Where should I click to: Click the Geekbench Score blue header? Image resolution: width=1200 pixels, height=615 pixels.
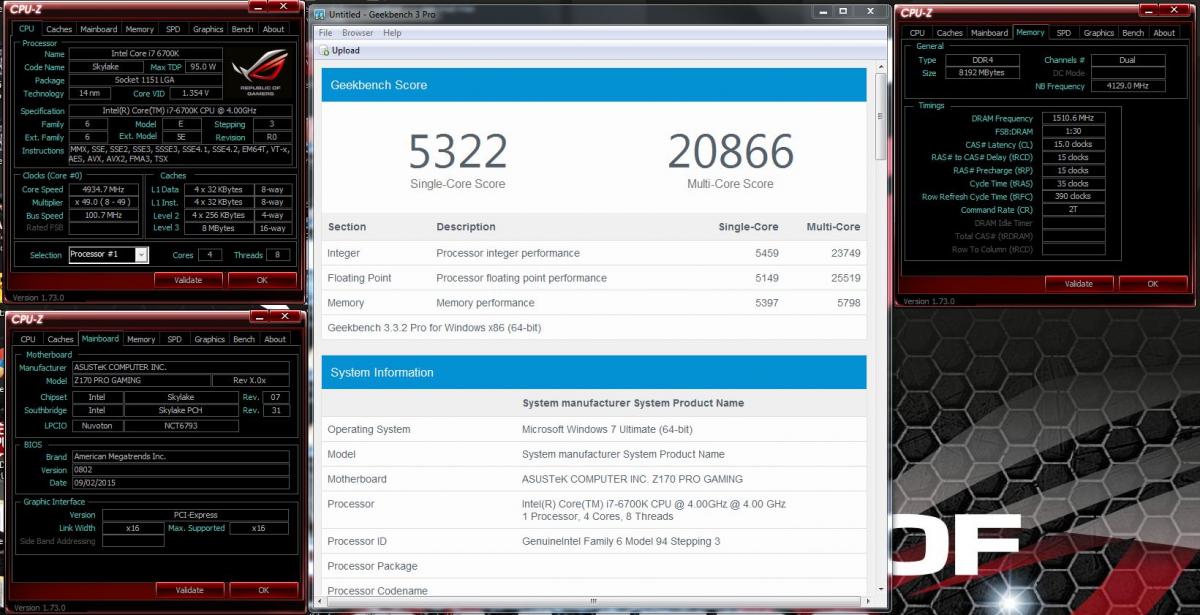click(x=594, y=85)
